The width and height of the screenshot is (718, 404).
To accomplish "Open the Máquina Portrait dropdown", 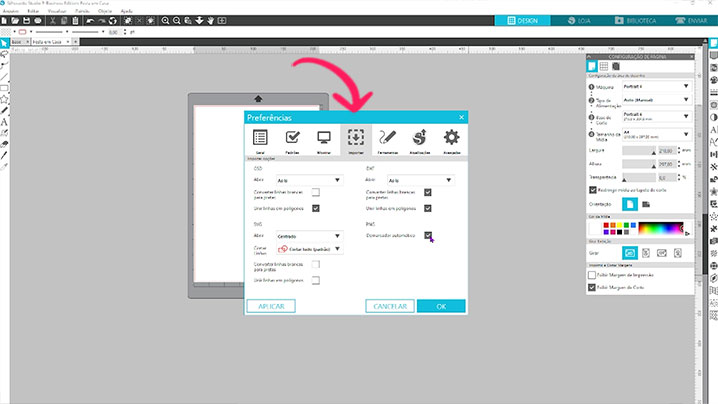I will (x=656, y=87).
